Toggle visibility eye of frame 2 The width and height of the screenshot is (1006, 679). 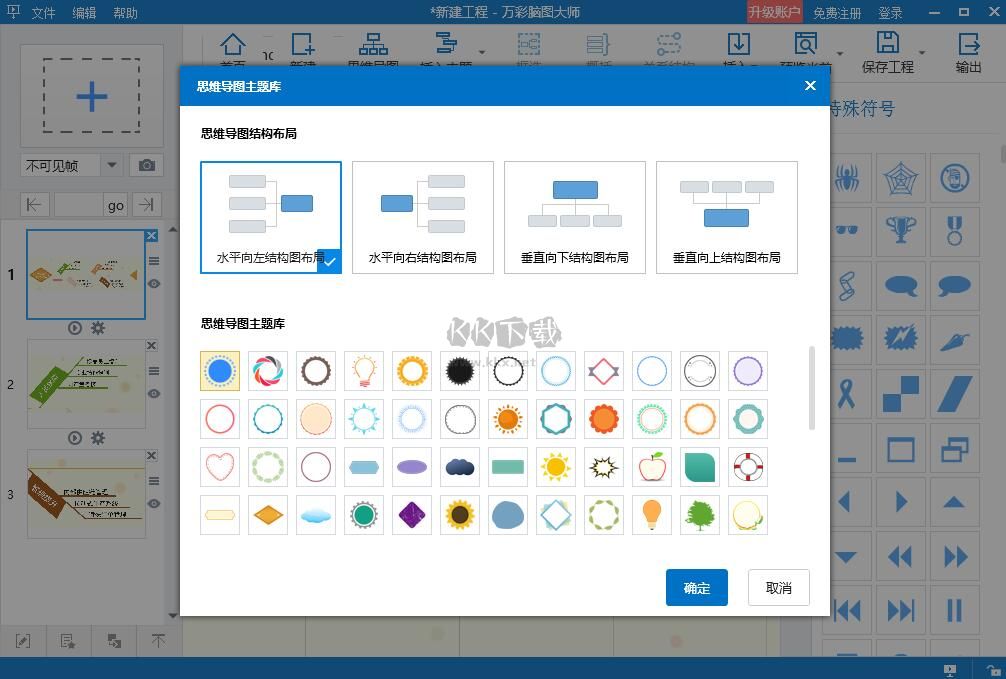(154, 393)
